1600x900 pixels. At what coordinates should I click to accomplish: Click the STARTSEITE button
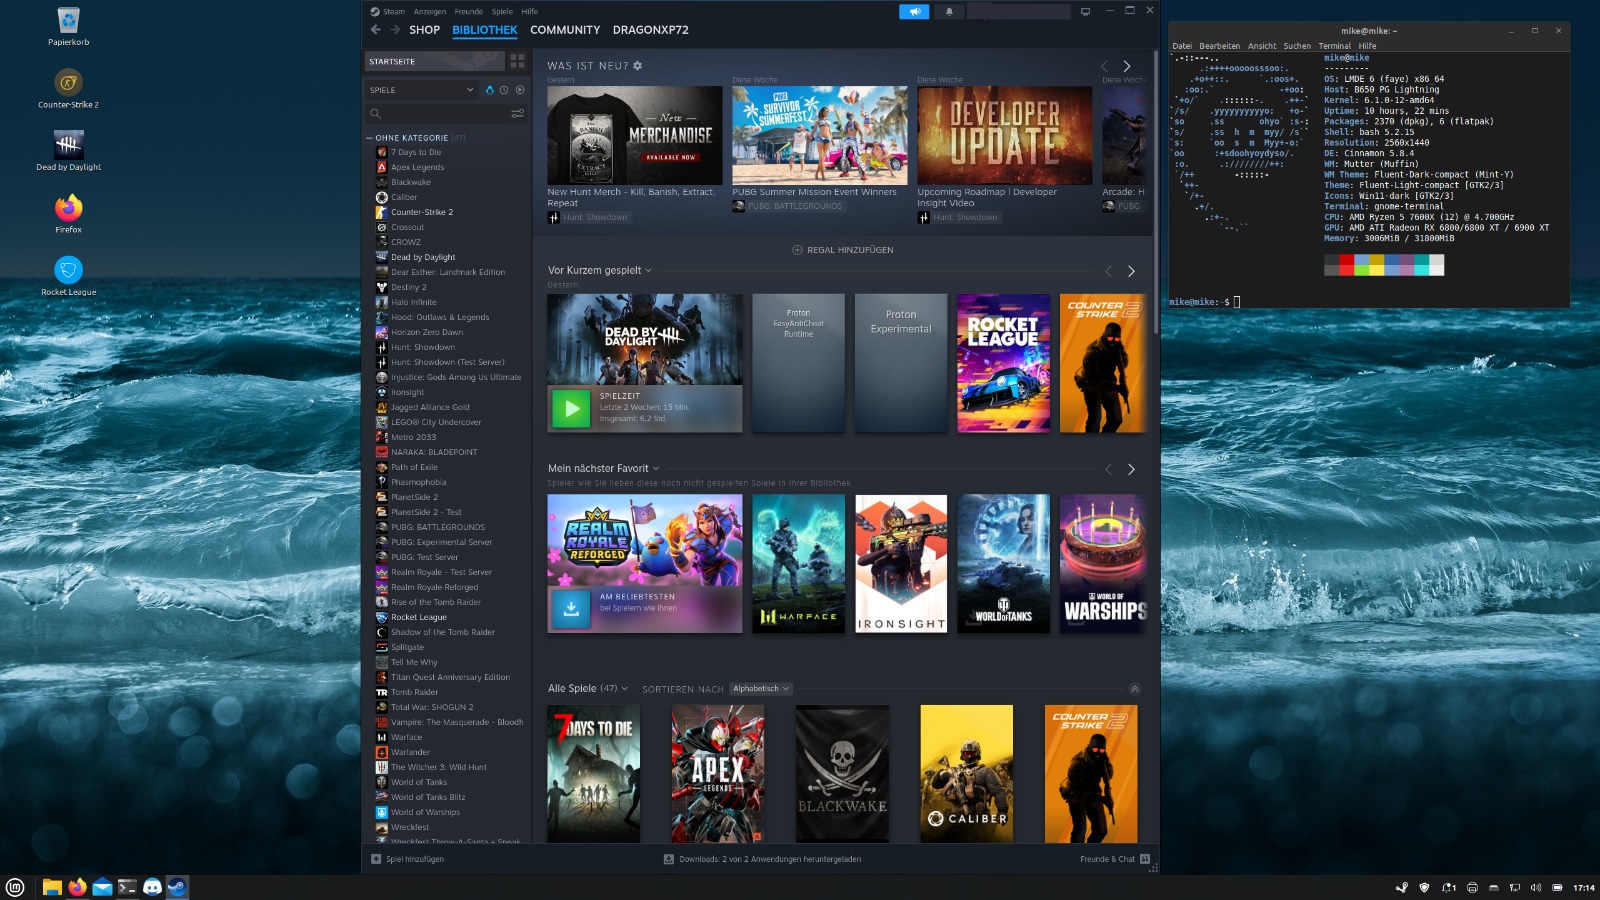434,61
